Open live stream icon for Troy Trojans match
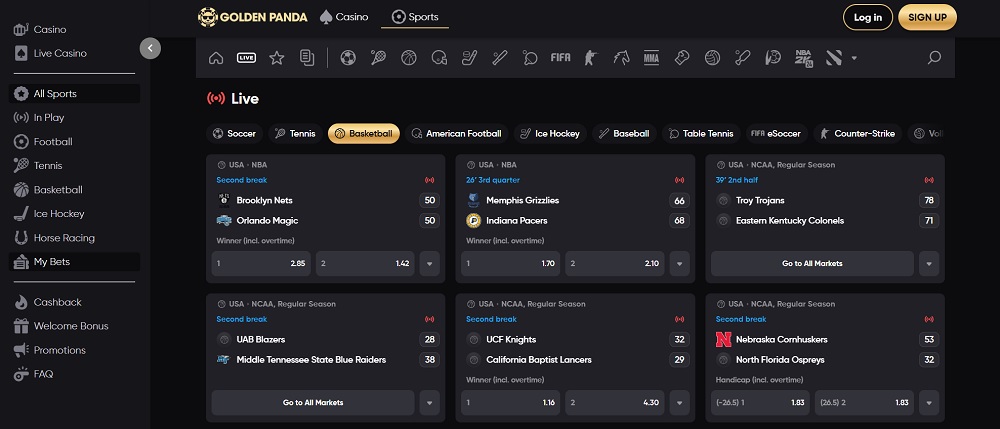 click(x=929, y=180)
